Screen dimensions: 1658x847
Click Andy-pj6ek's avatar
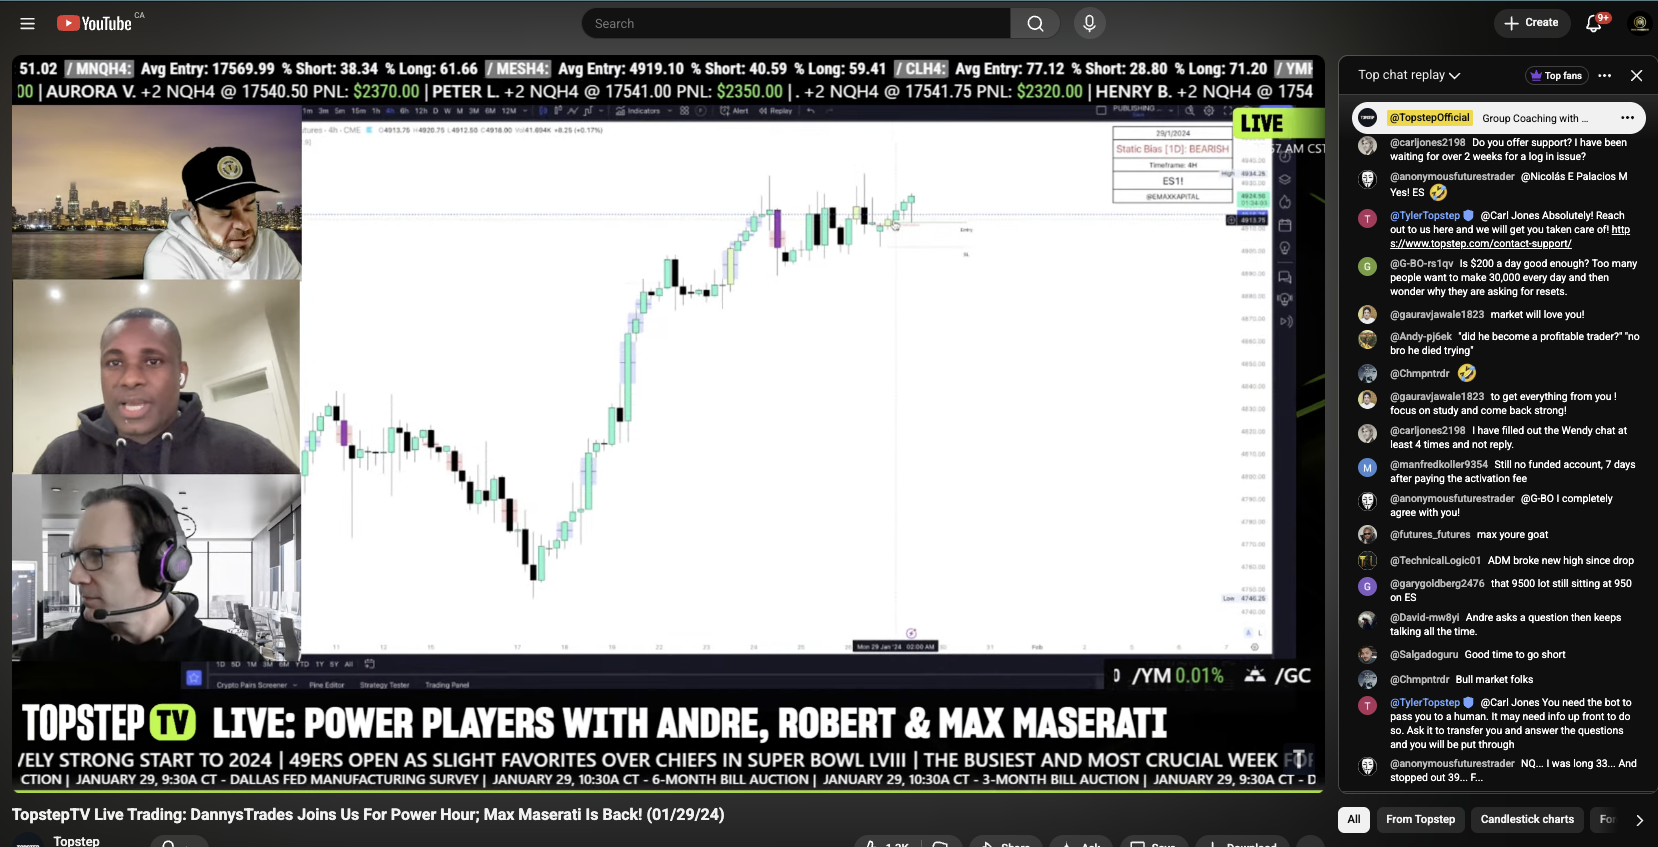click(x=1367, y=339)
